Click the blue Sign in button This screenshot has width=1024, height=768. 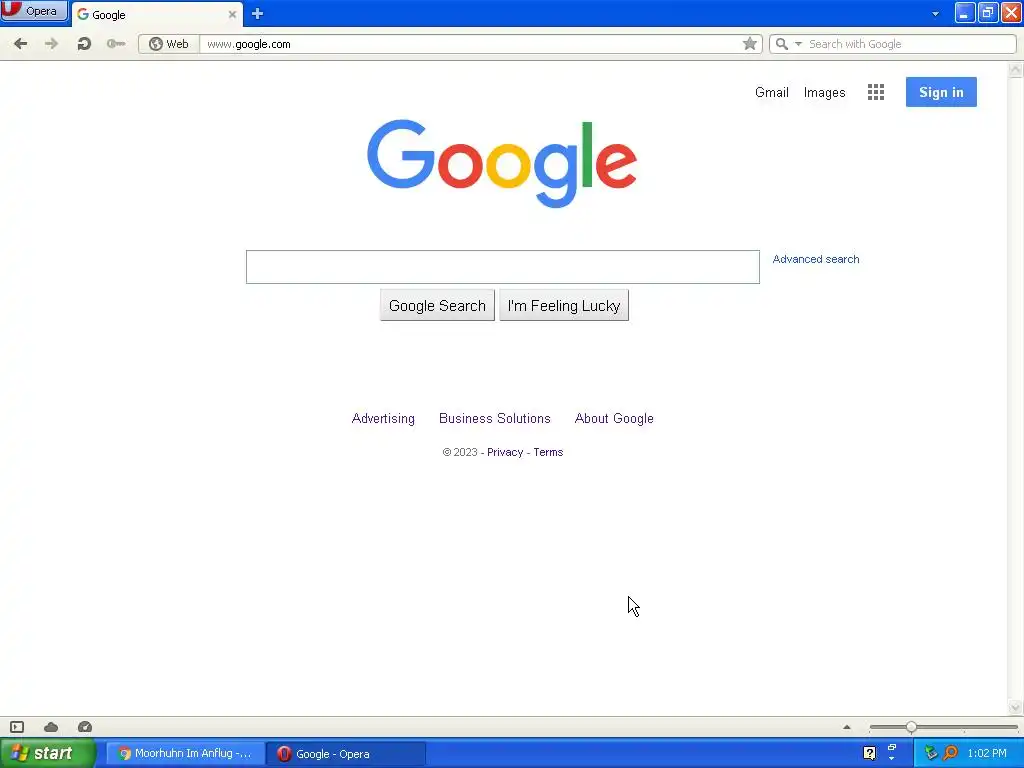click(x=941, y=92)
